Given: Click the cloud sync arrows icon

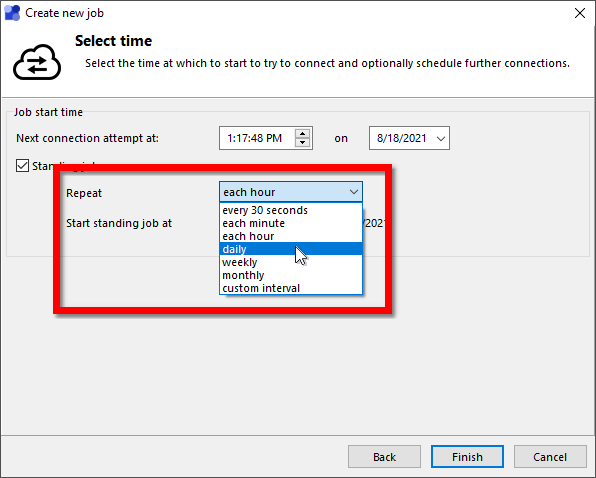Looking at the screenshot, I should click(x=37, y=62).
